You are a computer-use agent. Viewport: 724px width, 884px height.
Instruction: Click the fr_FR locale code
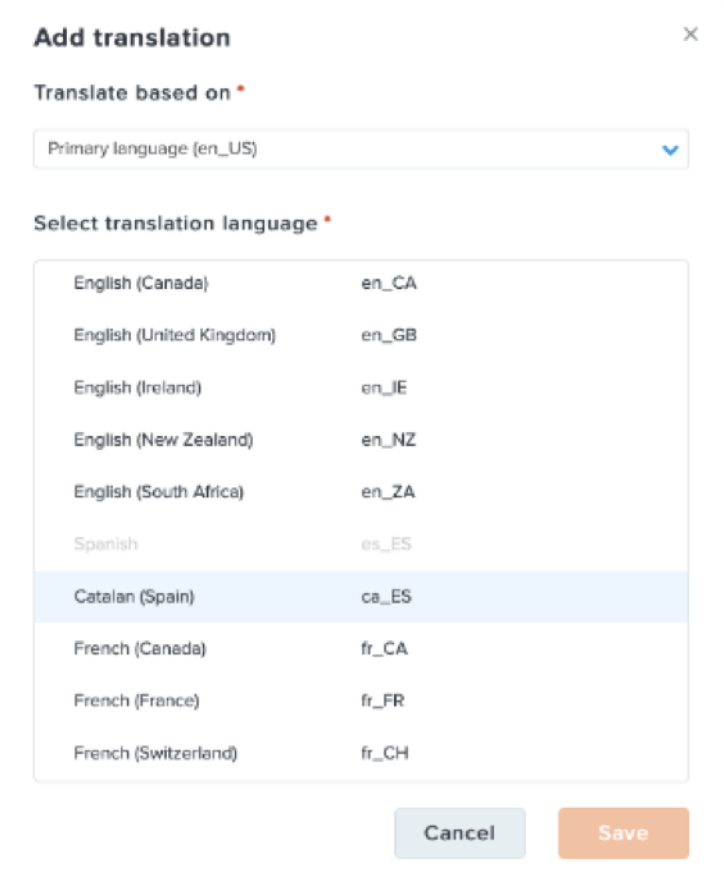point(385,701)
